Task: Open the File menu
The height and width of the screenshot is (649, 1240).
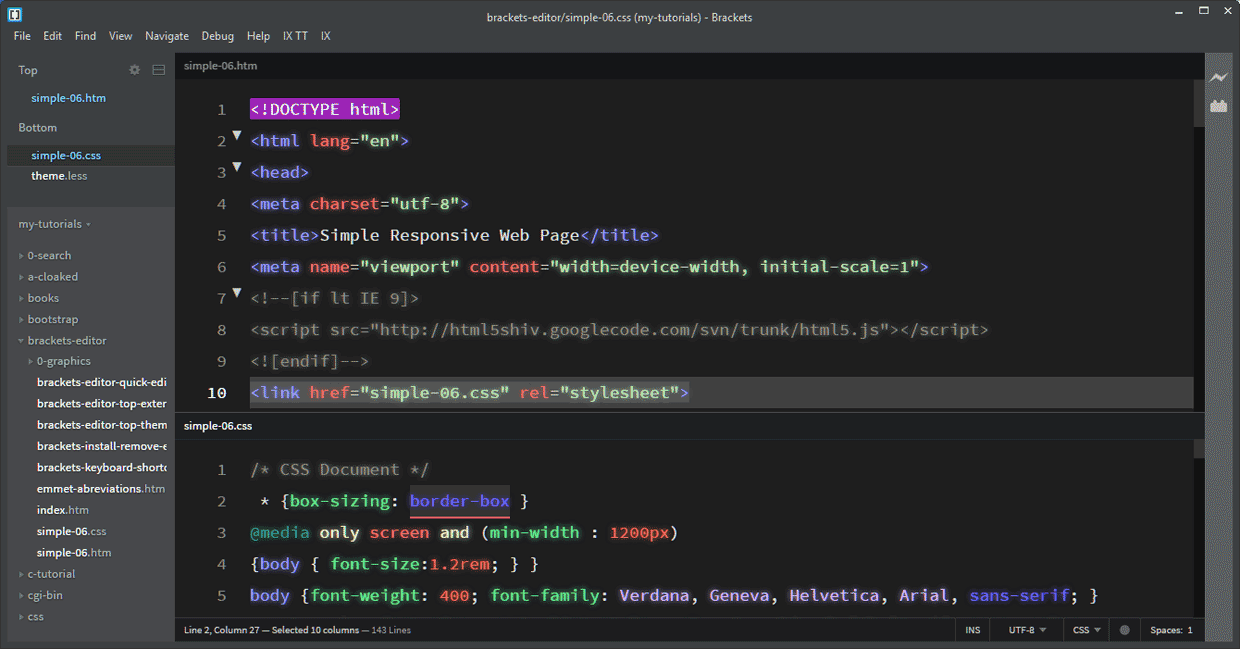Action: click(22, 36)
